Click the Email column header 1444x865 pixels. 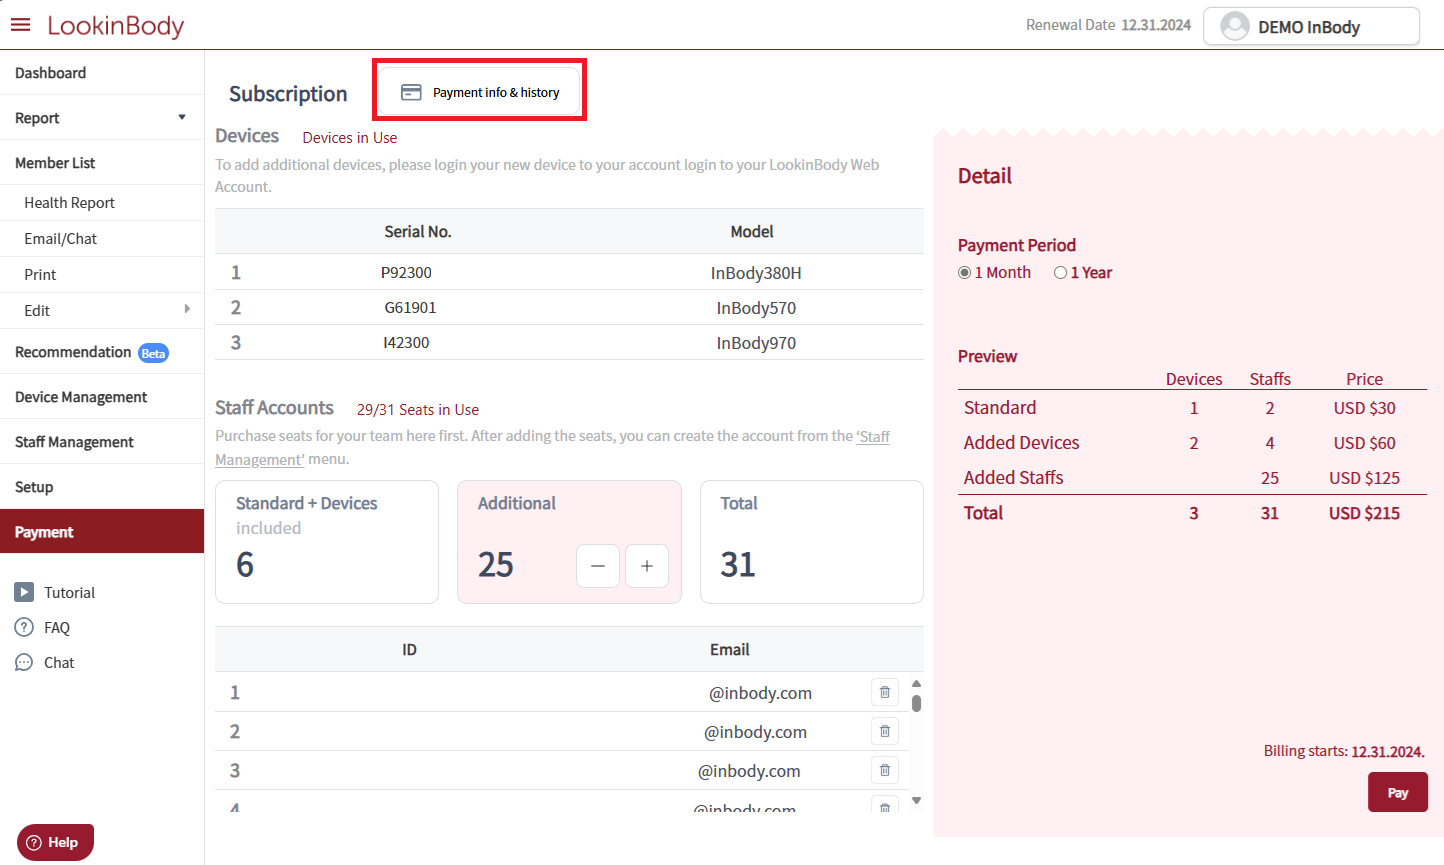click(730, 650)
